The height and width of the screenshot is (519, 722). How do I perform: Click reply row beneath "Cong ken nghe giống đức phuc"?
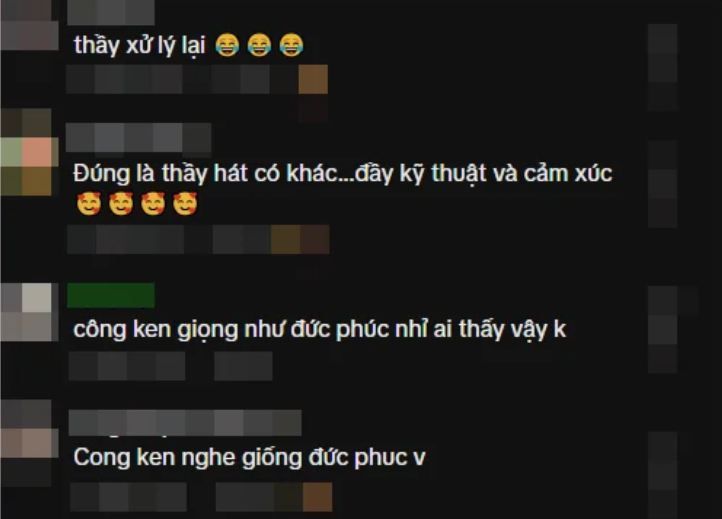(x=201, y=497)
